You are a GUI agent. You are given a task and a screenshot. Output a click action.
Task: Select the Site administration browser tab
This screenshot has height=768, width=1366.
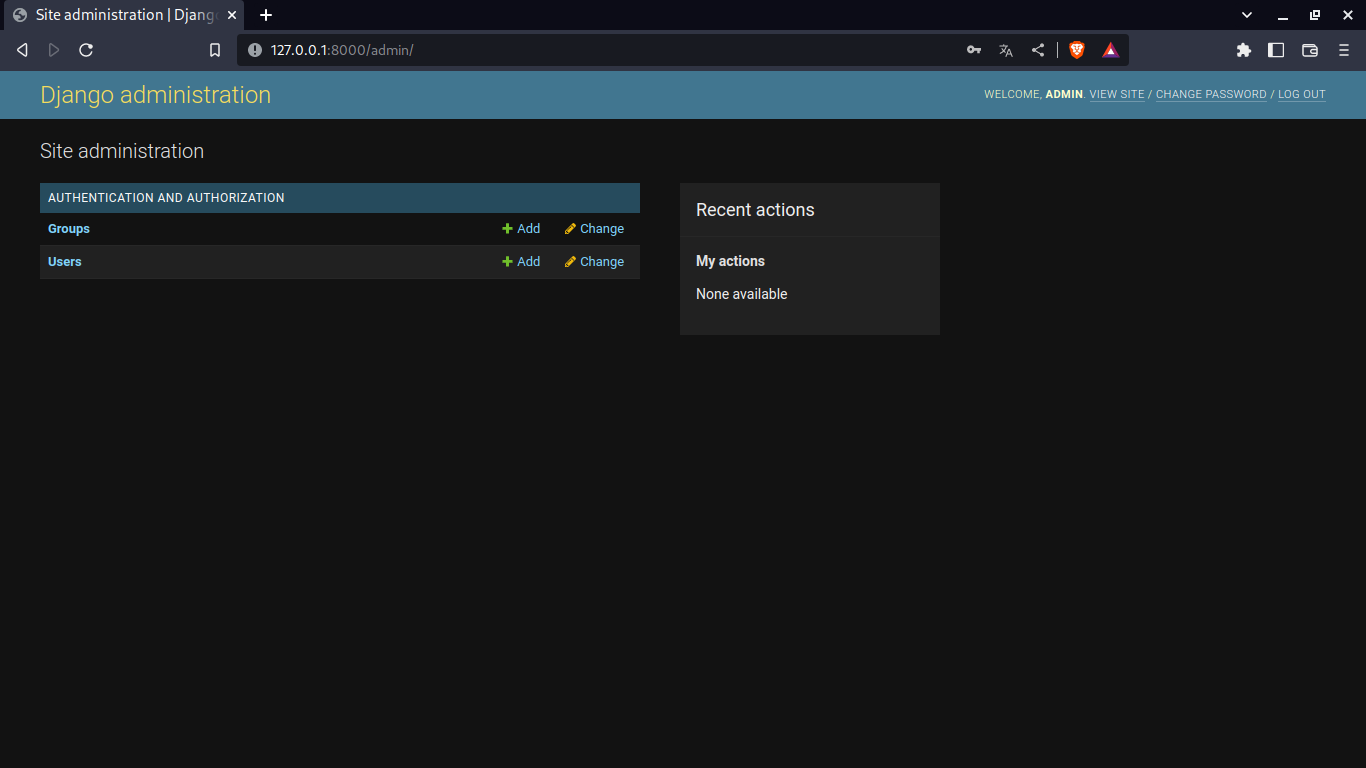coord(123,15)
